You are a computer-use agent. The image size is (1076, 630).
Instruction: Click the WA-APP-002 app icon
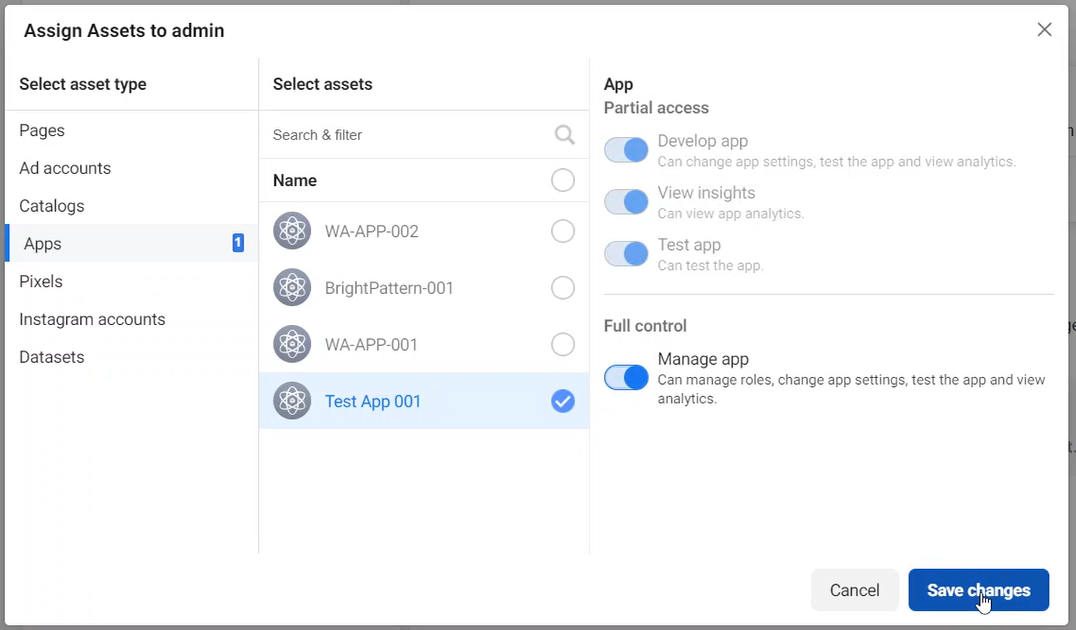(292, 231)
